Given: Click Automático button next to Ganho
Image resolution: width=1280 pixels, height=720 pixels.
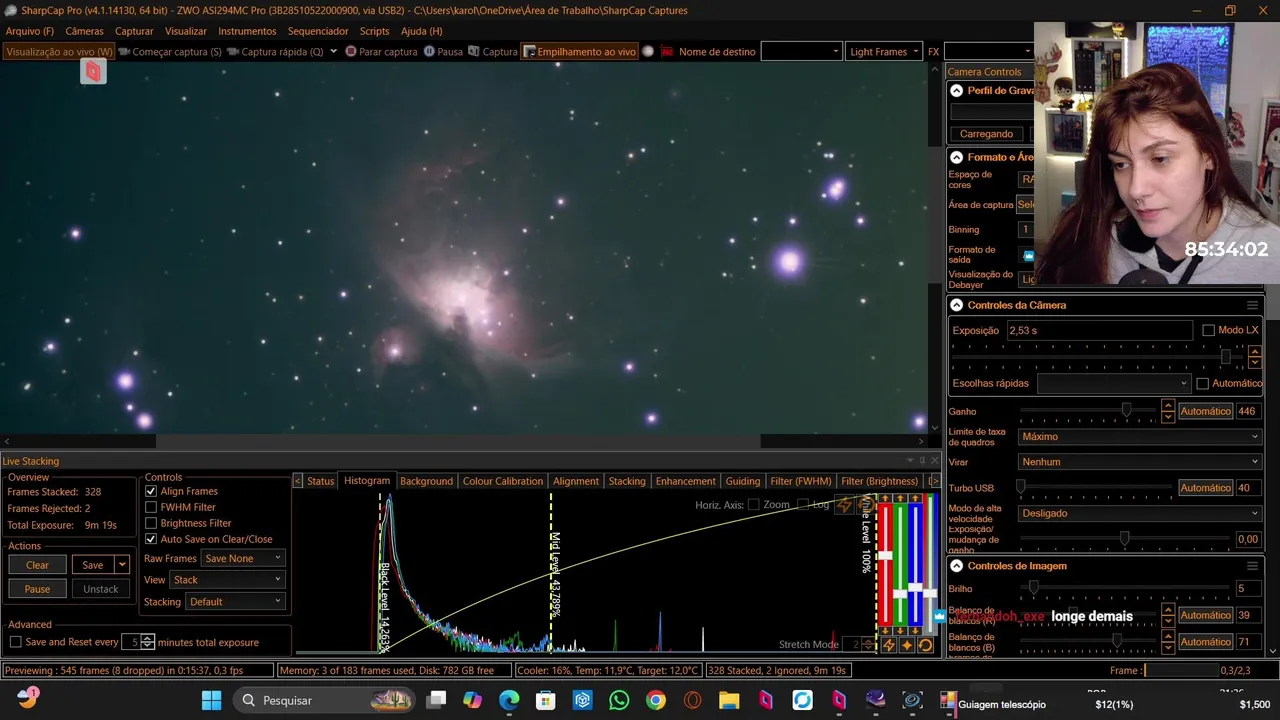Looking at the screenshot, I should [1205, 411].
